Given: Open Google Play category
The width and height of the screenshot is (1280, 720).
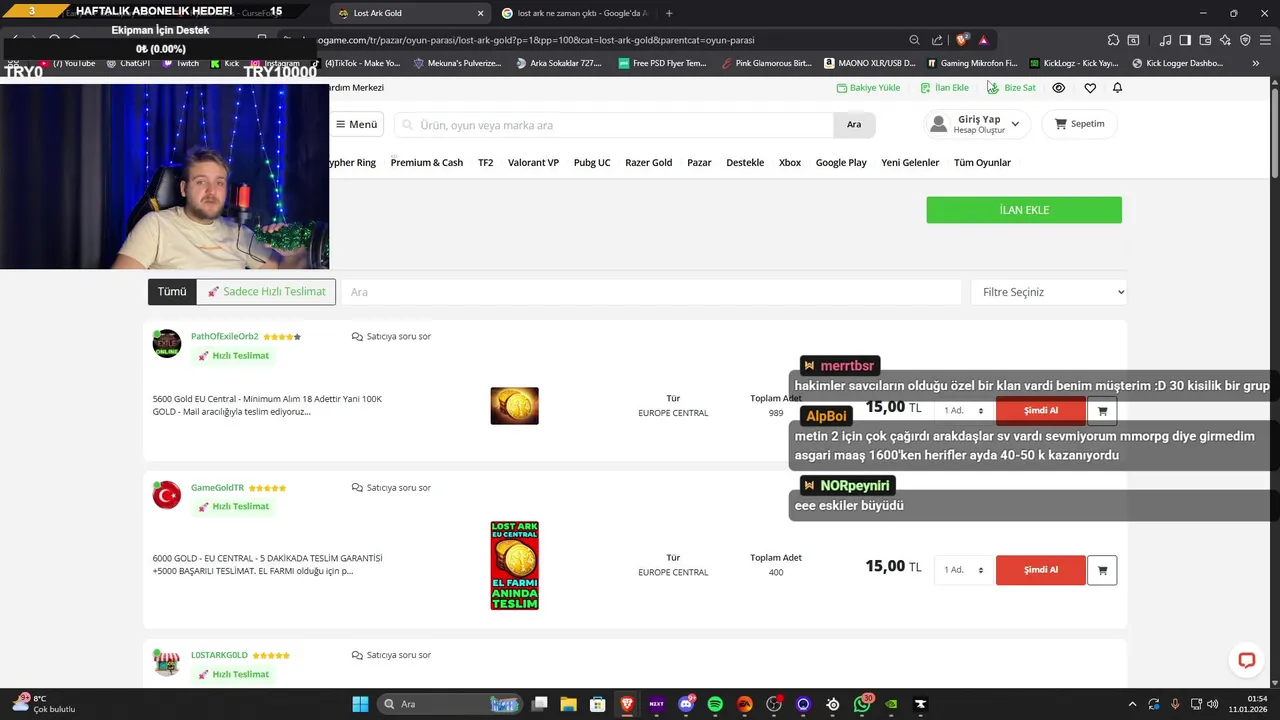Looking at the screenshot, I should (x=841, y=162).
